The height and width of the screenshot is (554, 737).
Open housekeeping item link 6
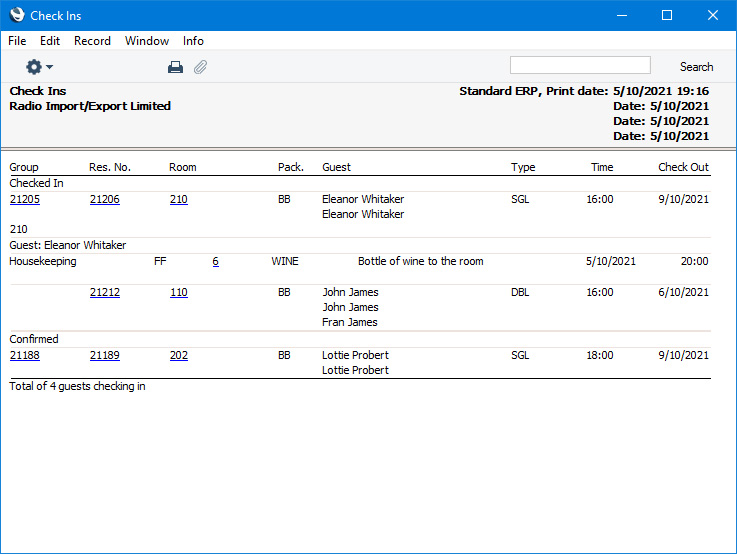coord(215,261)
